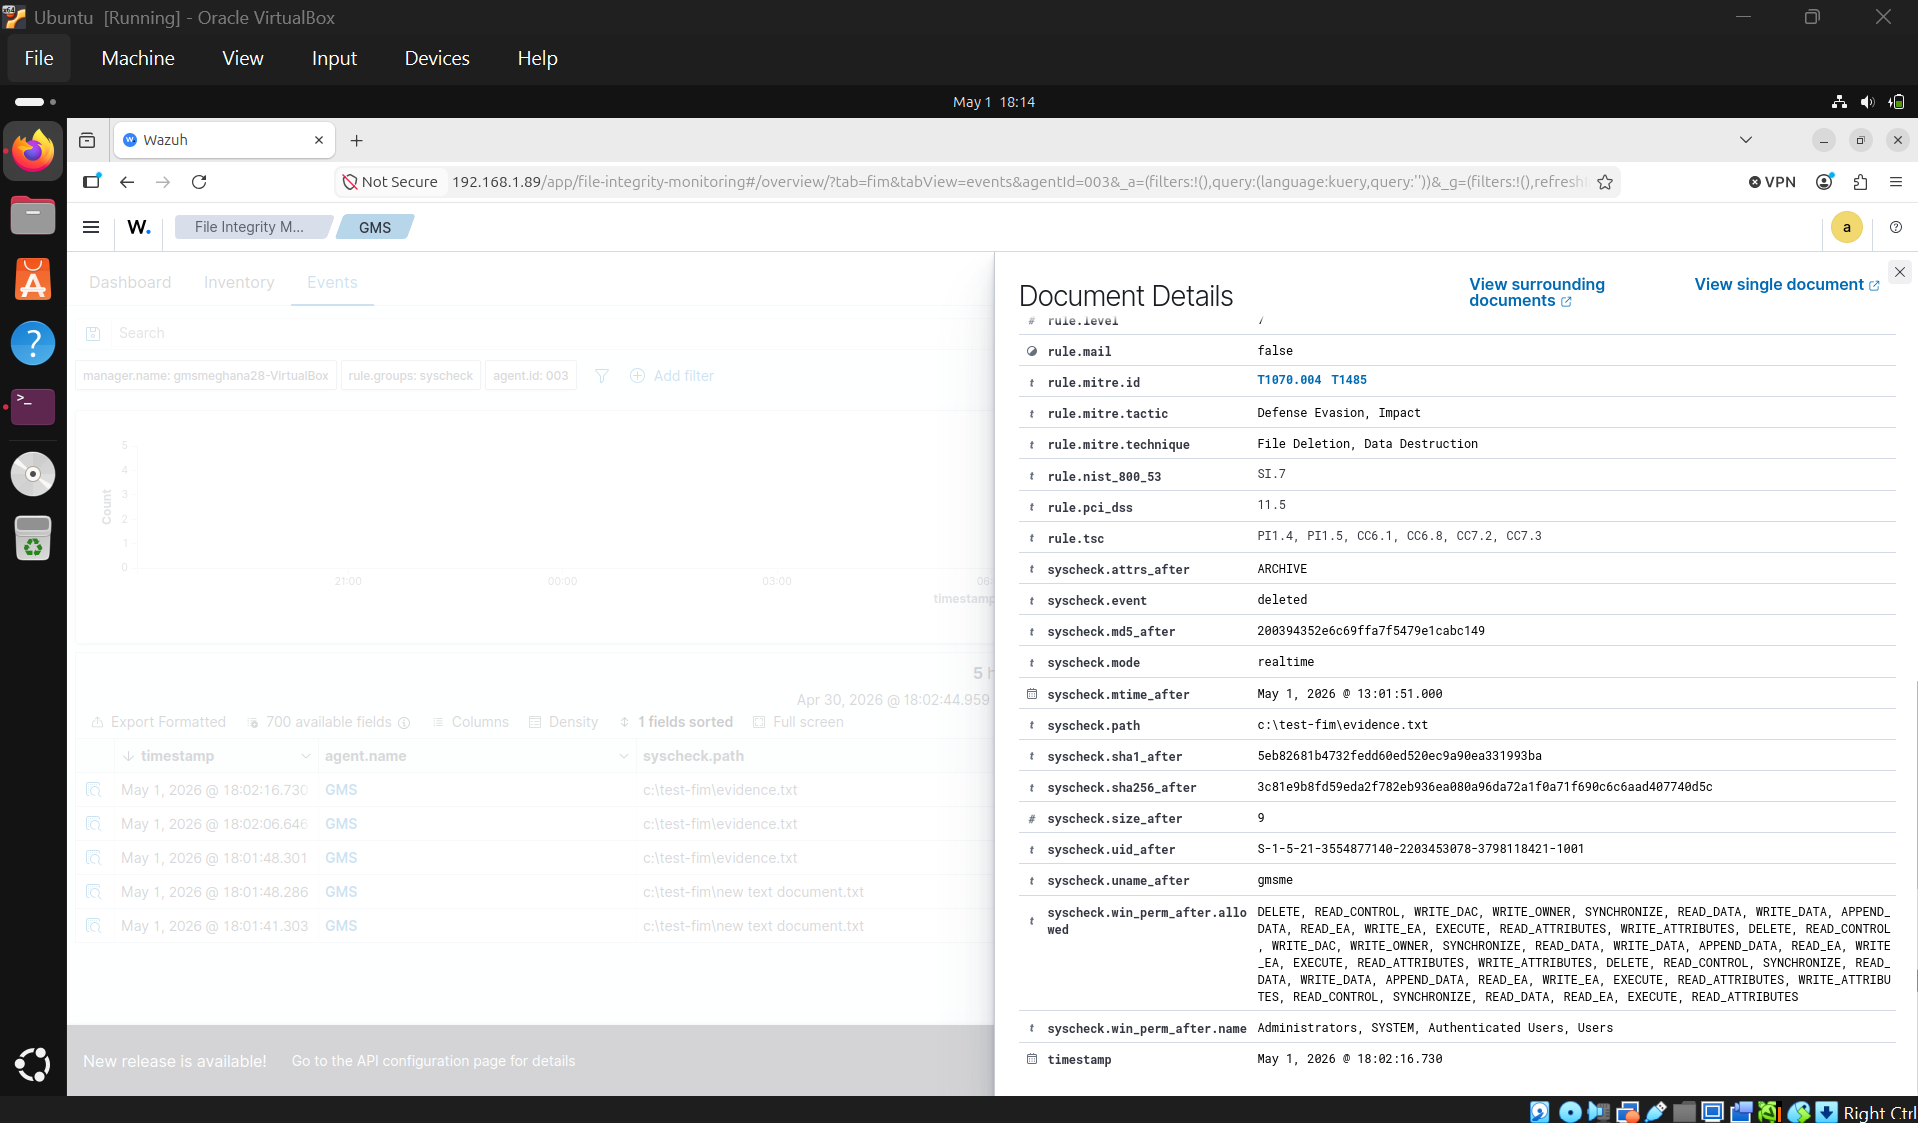Click Not Secure site info indicator
The image size is (1918, 1123).
tap(390, 182)
